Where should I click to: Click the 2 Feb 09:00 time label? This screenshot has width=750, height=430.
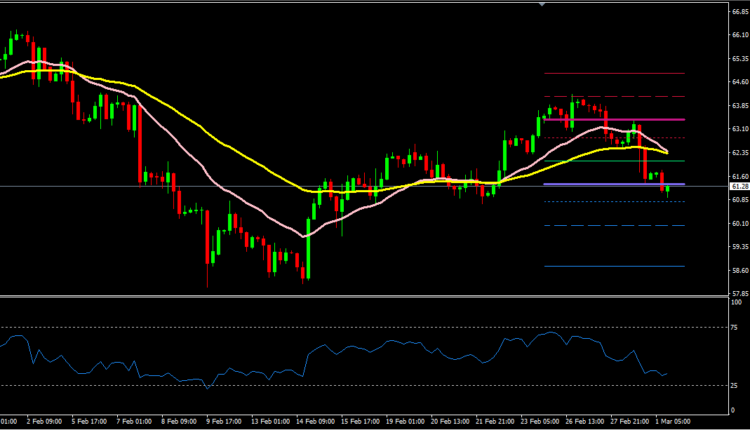pyautogui.click(x=45, y=422)
